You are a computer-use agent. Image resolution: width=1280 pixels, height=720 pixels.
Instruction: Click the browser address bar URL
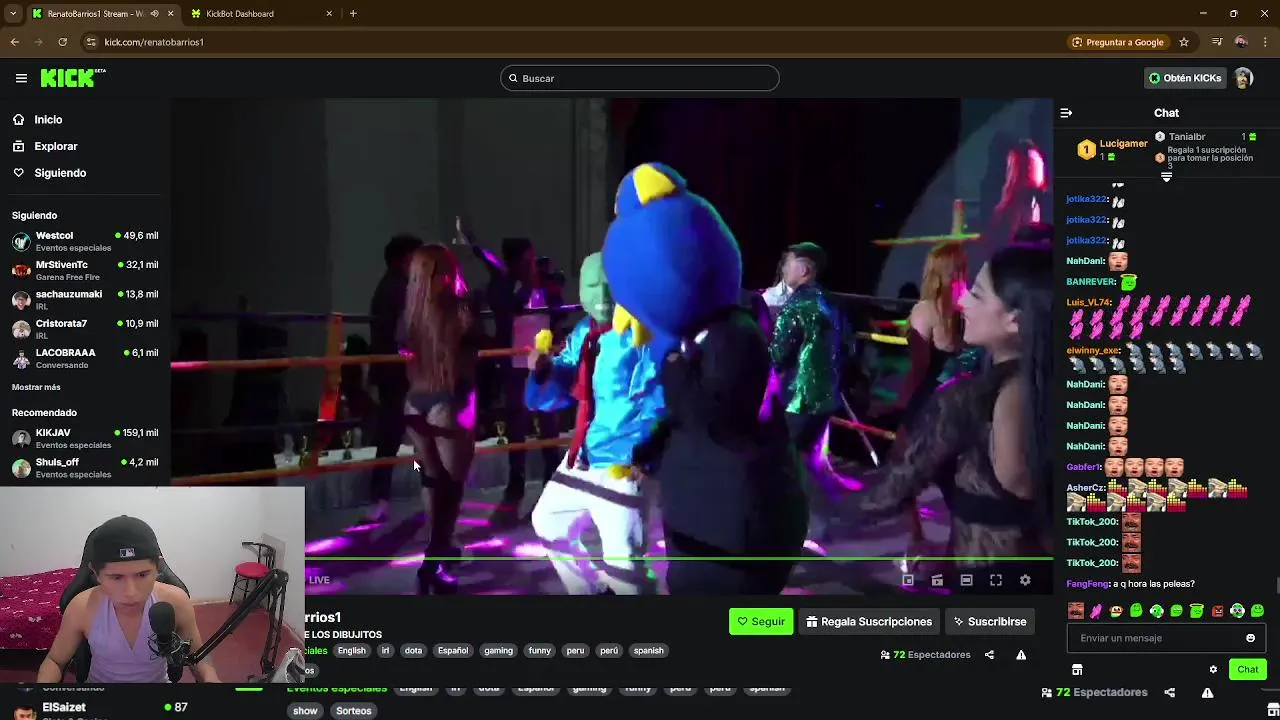[154, 42]
